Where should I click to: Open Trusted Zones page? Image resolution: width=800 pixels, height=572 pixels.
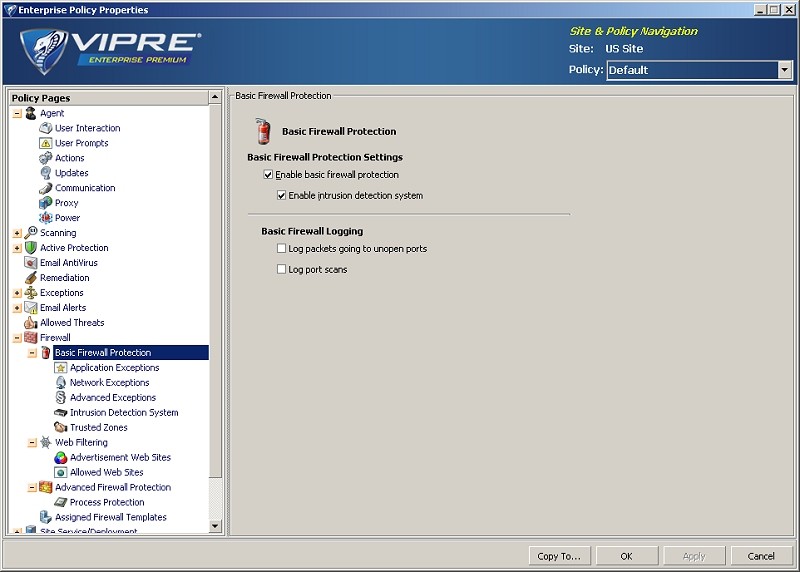point(98,428)
